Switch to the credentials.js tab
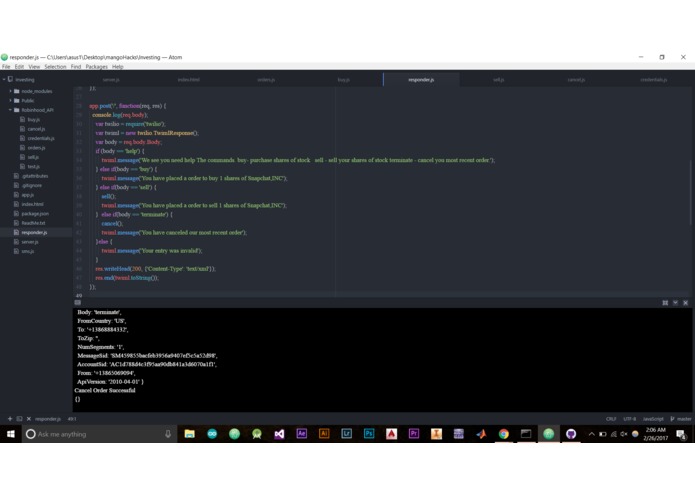 654,80
